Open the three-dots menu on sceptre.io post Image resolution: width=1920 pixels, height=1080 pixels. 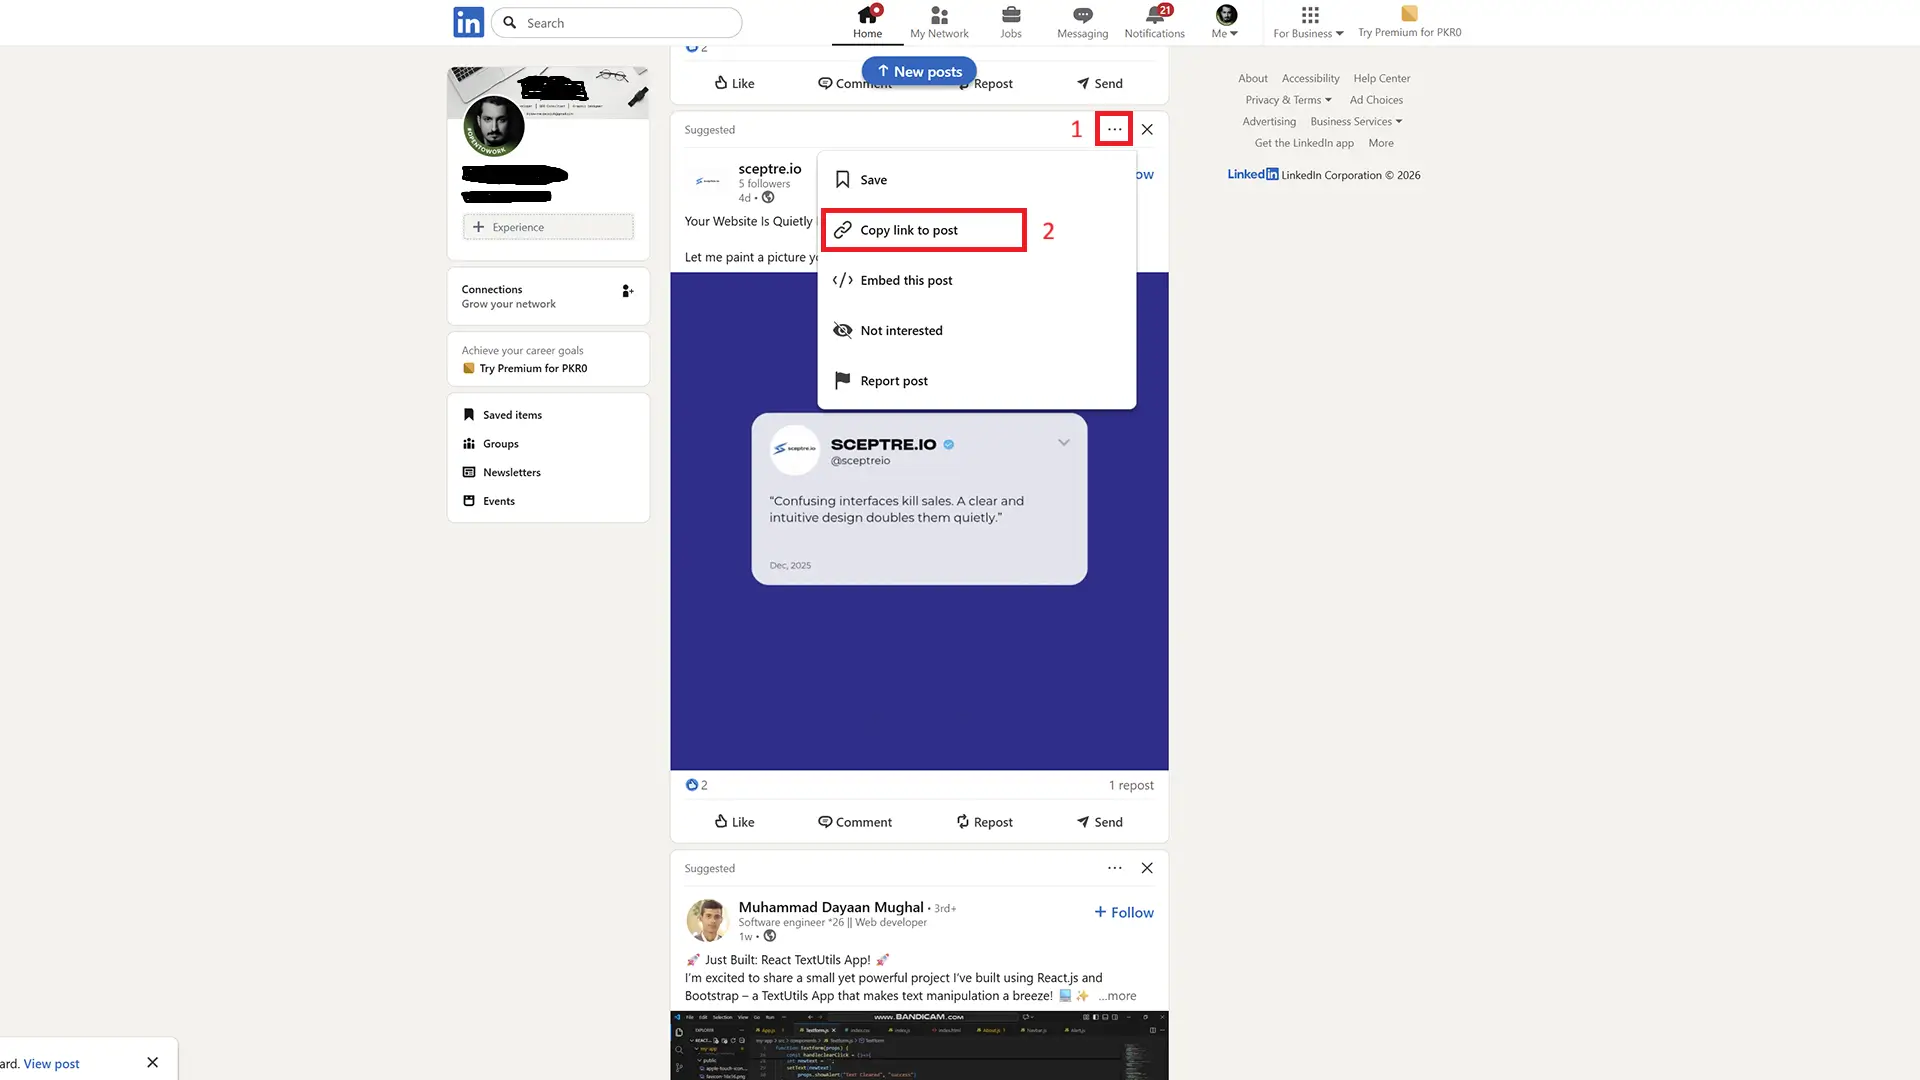point(1114,129)
